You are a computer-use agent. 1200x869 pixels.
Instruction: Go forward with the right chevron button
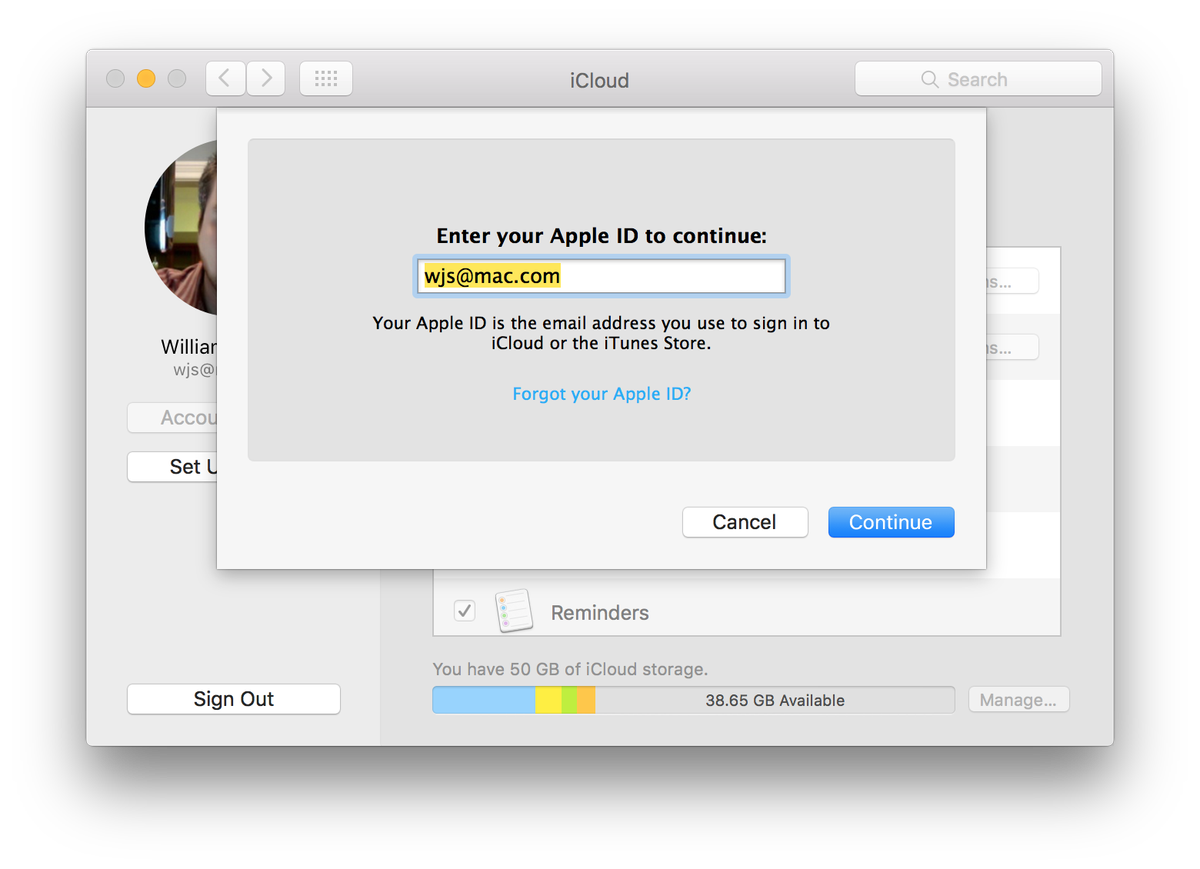click(x=266, y=79)
